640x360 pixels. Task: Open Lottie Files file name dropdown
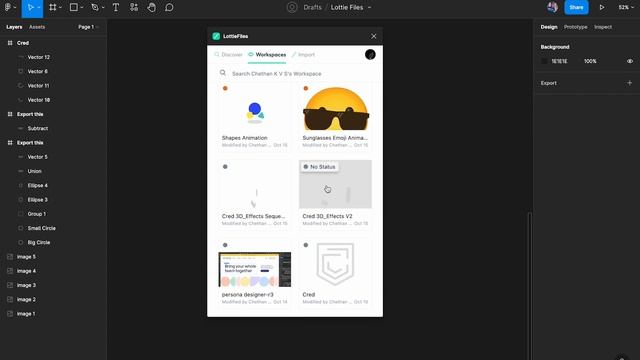point(369,7)
